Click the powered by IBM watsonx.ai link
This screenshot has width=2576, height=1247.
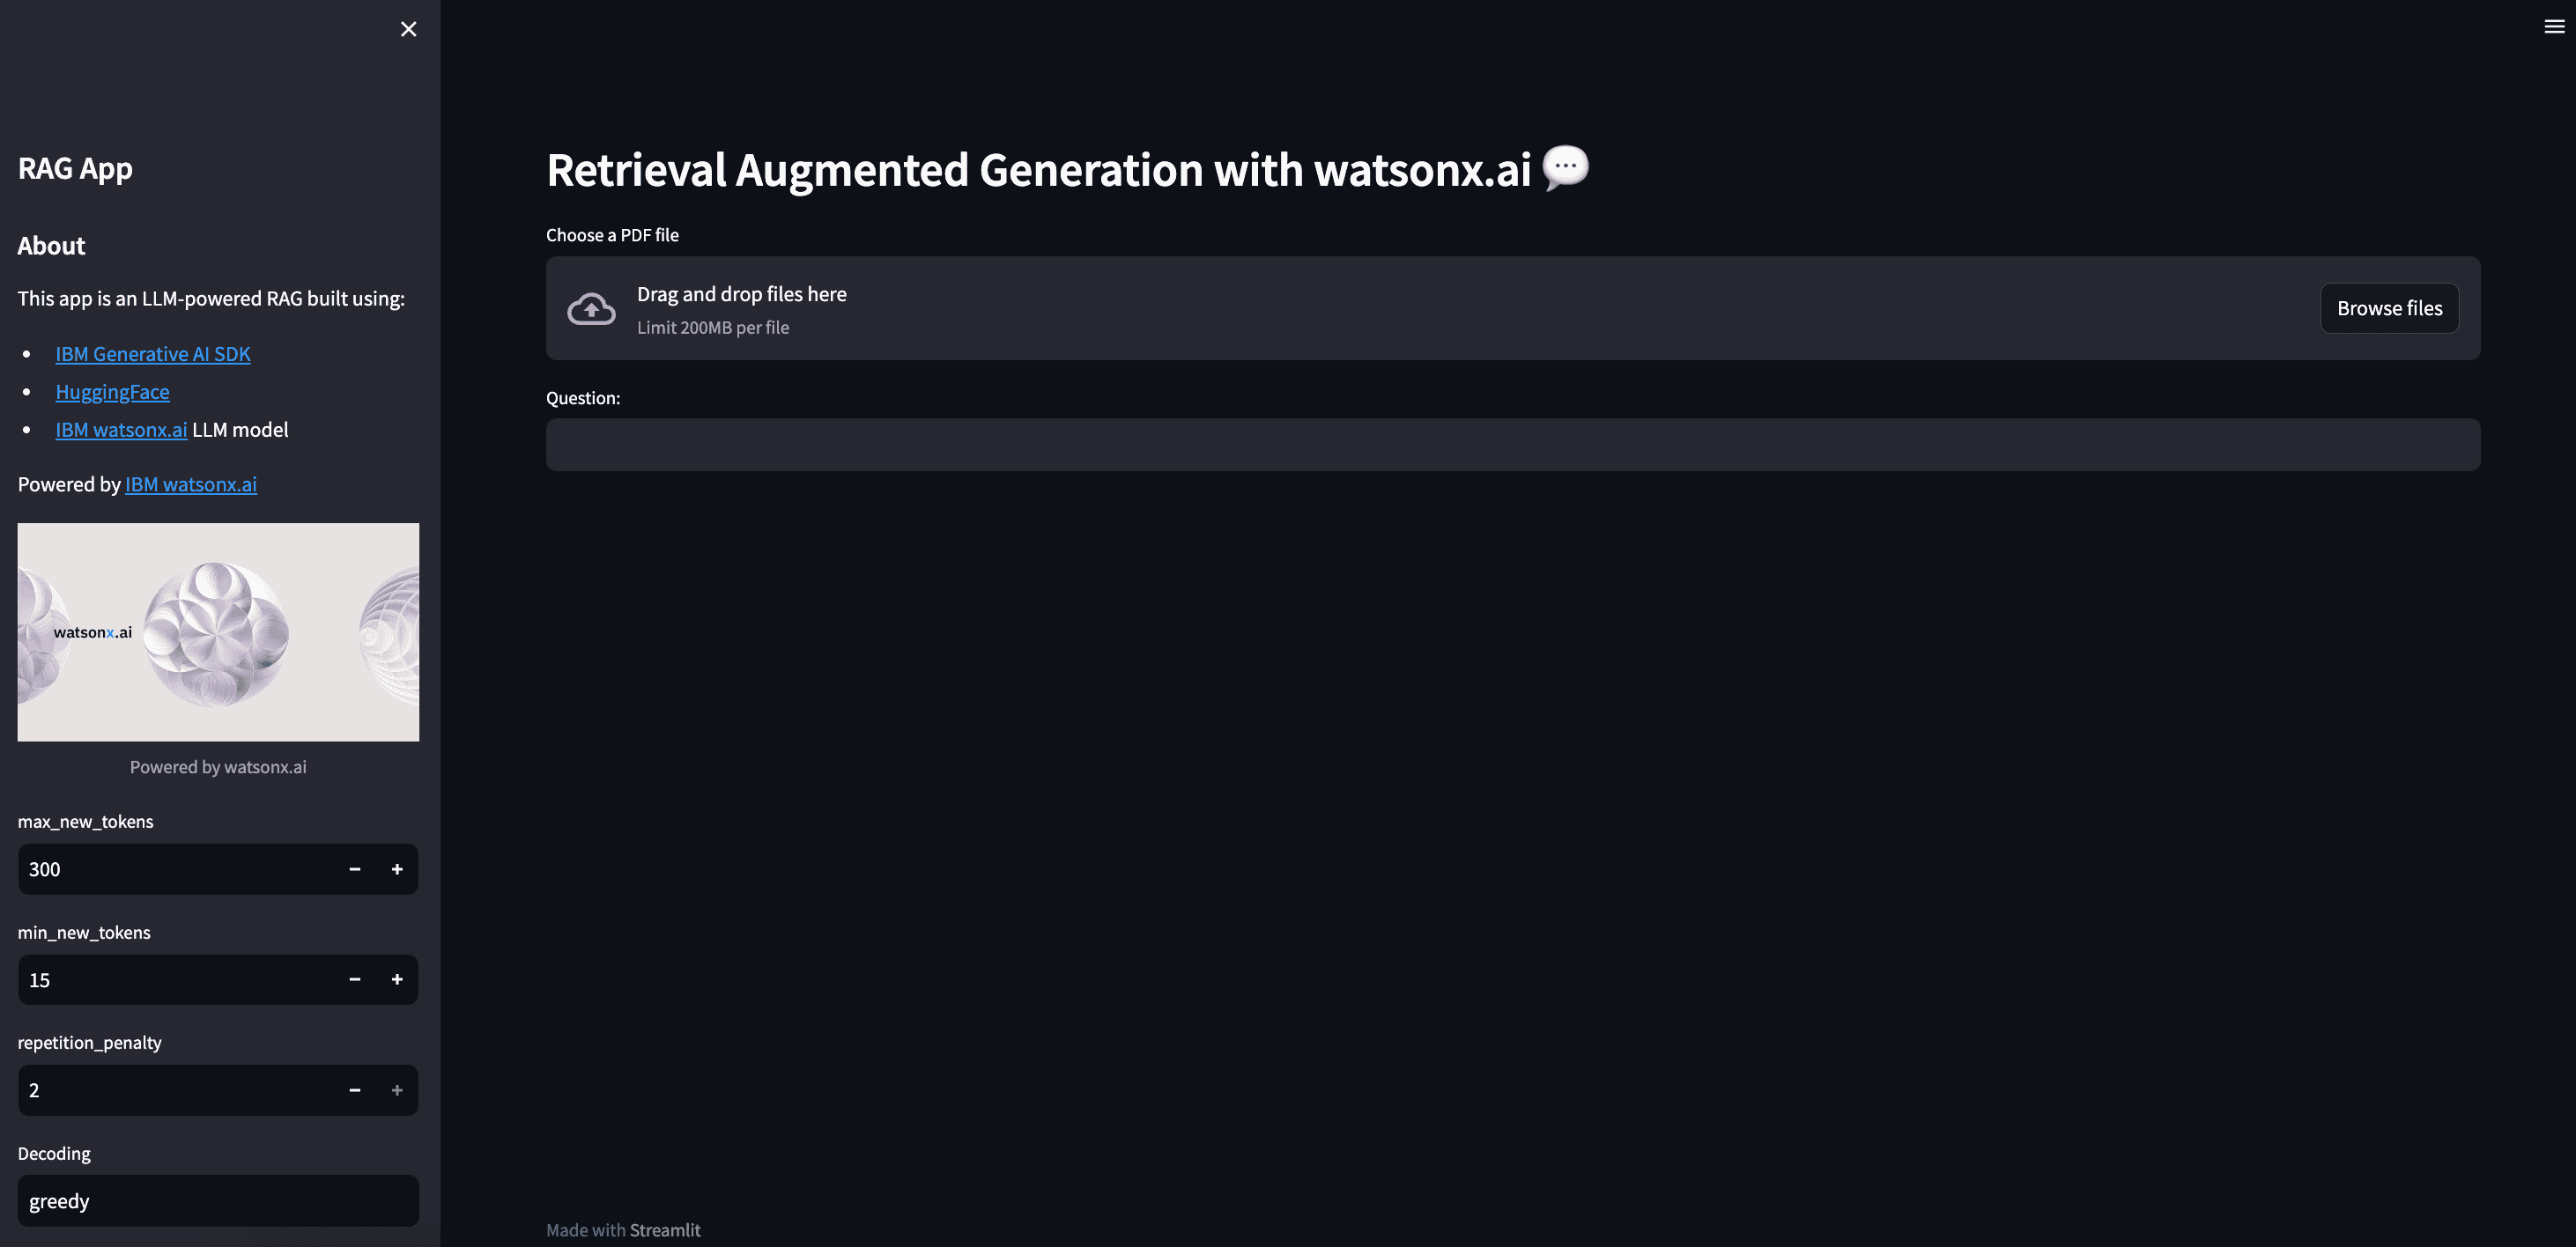click(x=190, y=484)
